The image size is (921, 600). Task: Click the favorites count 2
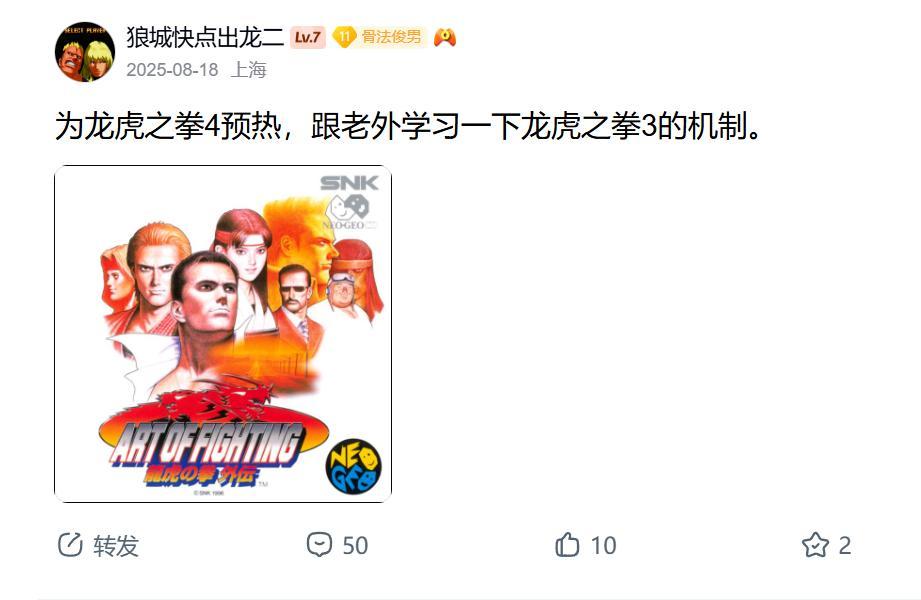pyautogui.click(x=845, y=545)
